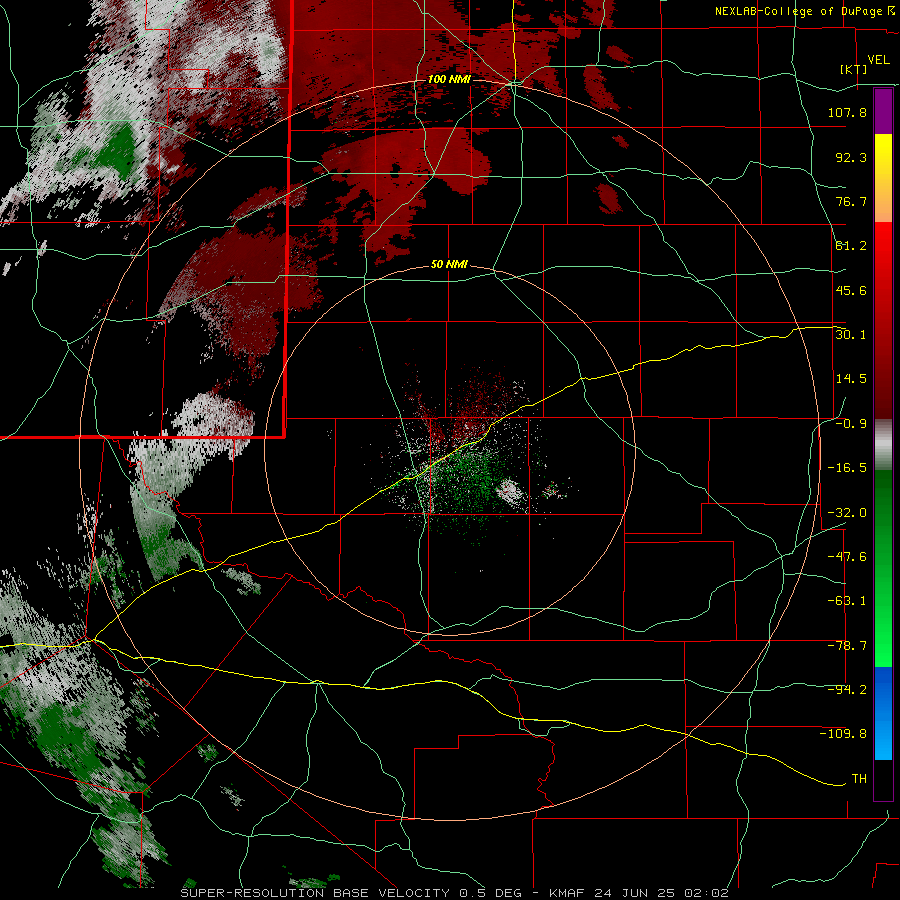The width and height of the screenshot is (900, 900).
Task: Select the -32.0 velocity scale value
Action: (847, 513)
